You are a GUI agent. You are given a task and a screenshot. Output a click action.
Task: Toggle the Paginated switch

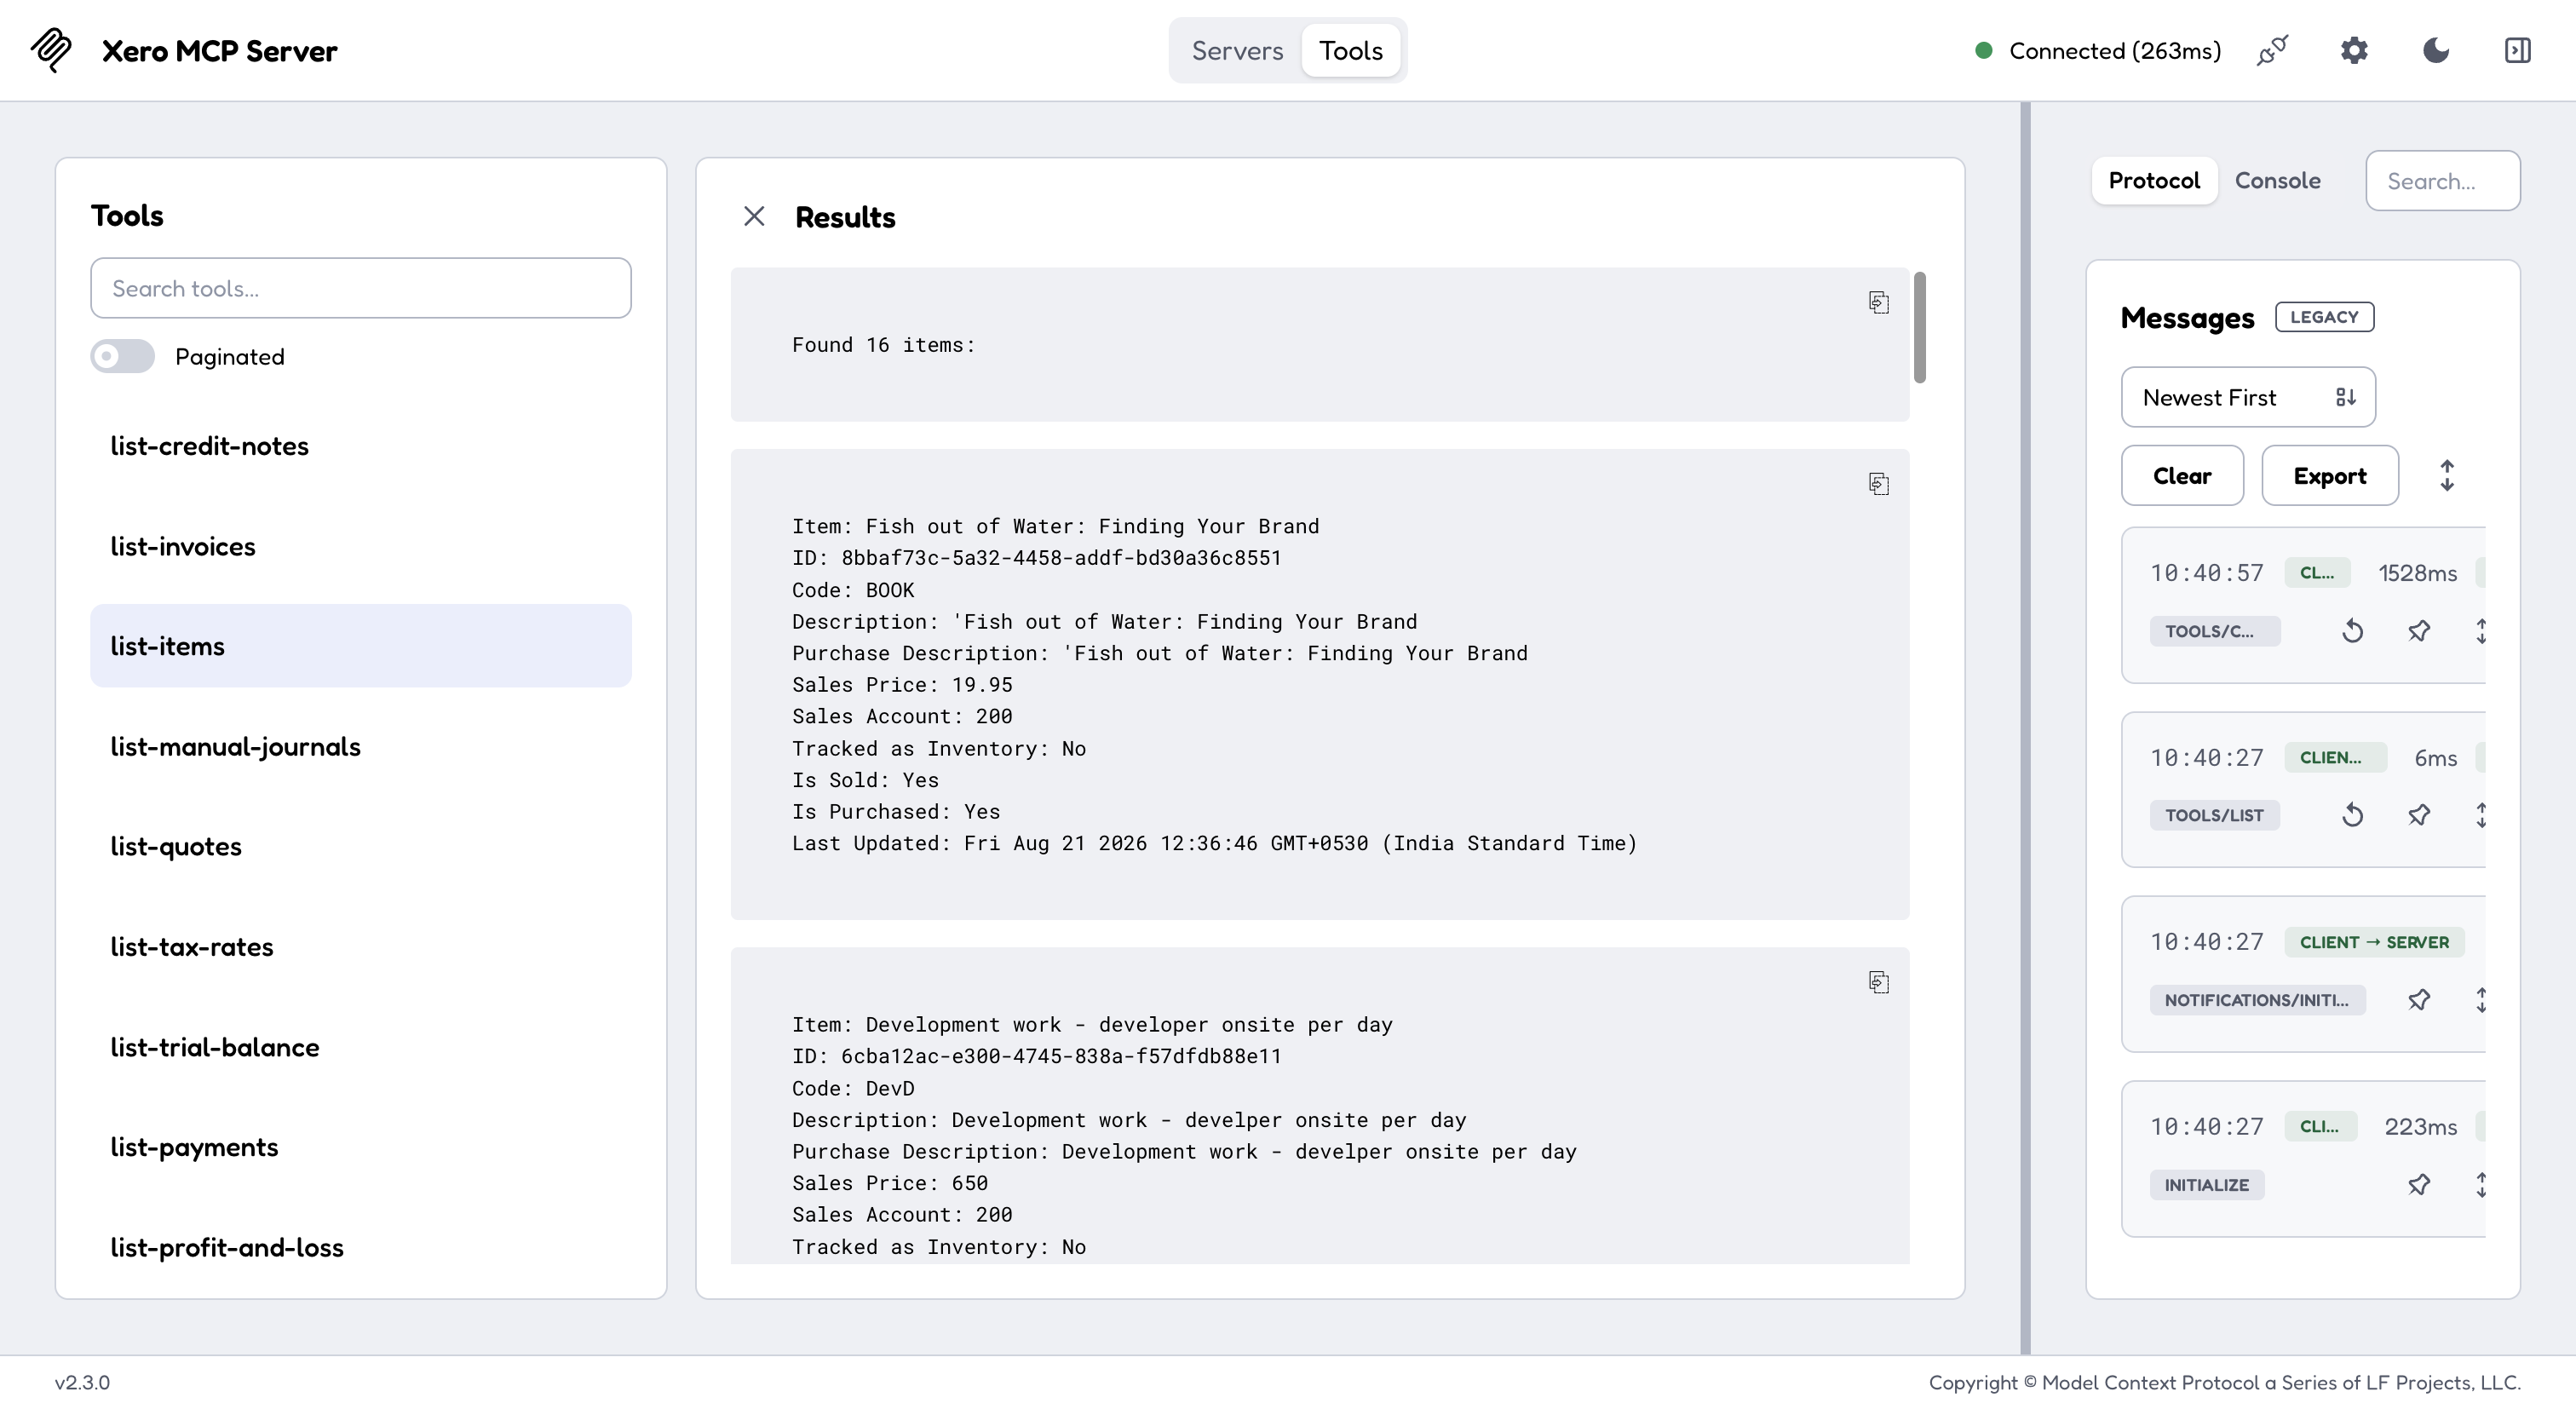coord(123,356)
